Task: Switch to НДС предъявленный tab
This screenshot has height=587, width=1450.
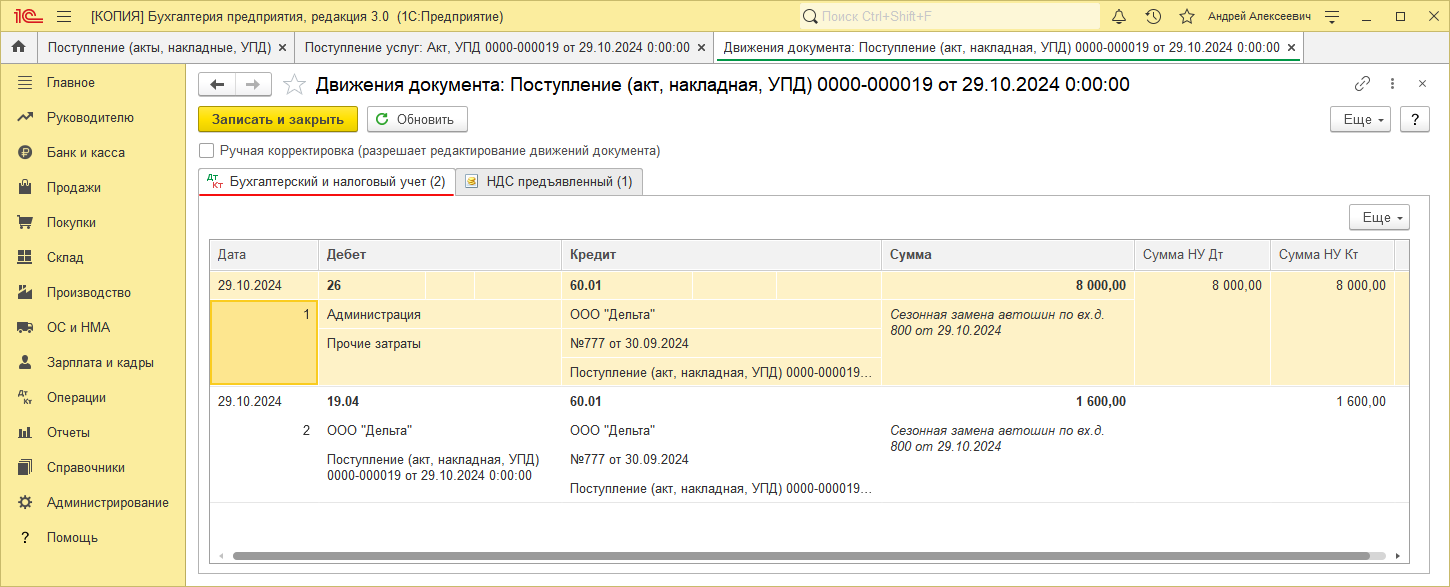Action: [x=549, y=182]
